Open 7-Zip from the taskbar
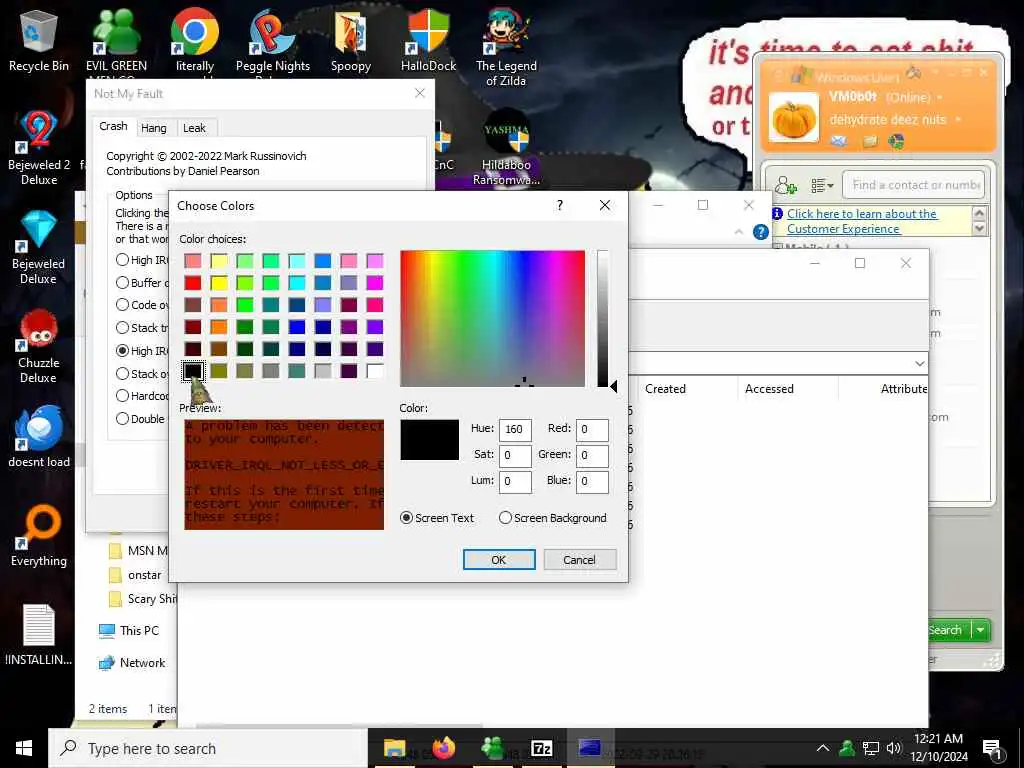The image size is (1024, 768). tap(541, 748)
